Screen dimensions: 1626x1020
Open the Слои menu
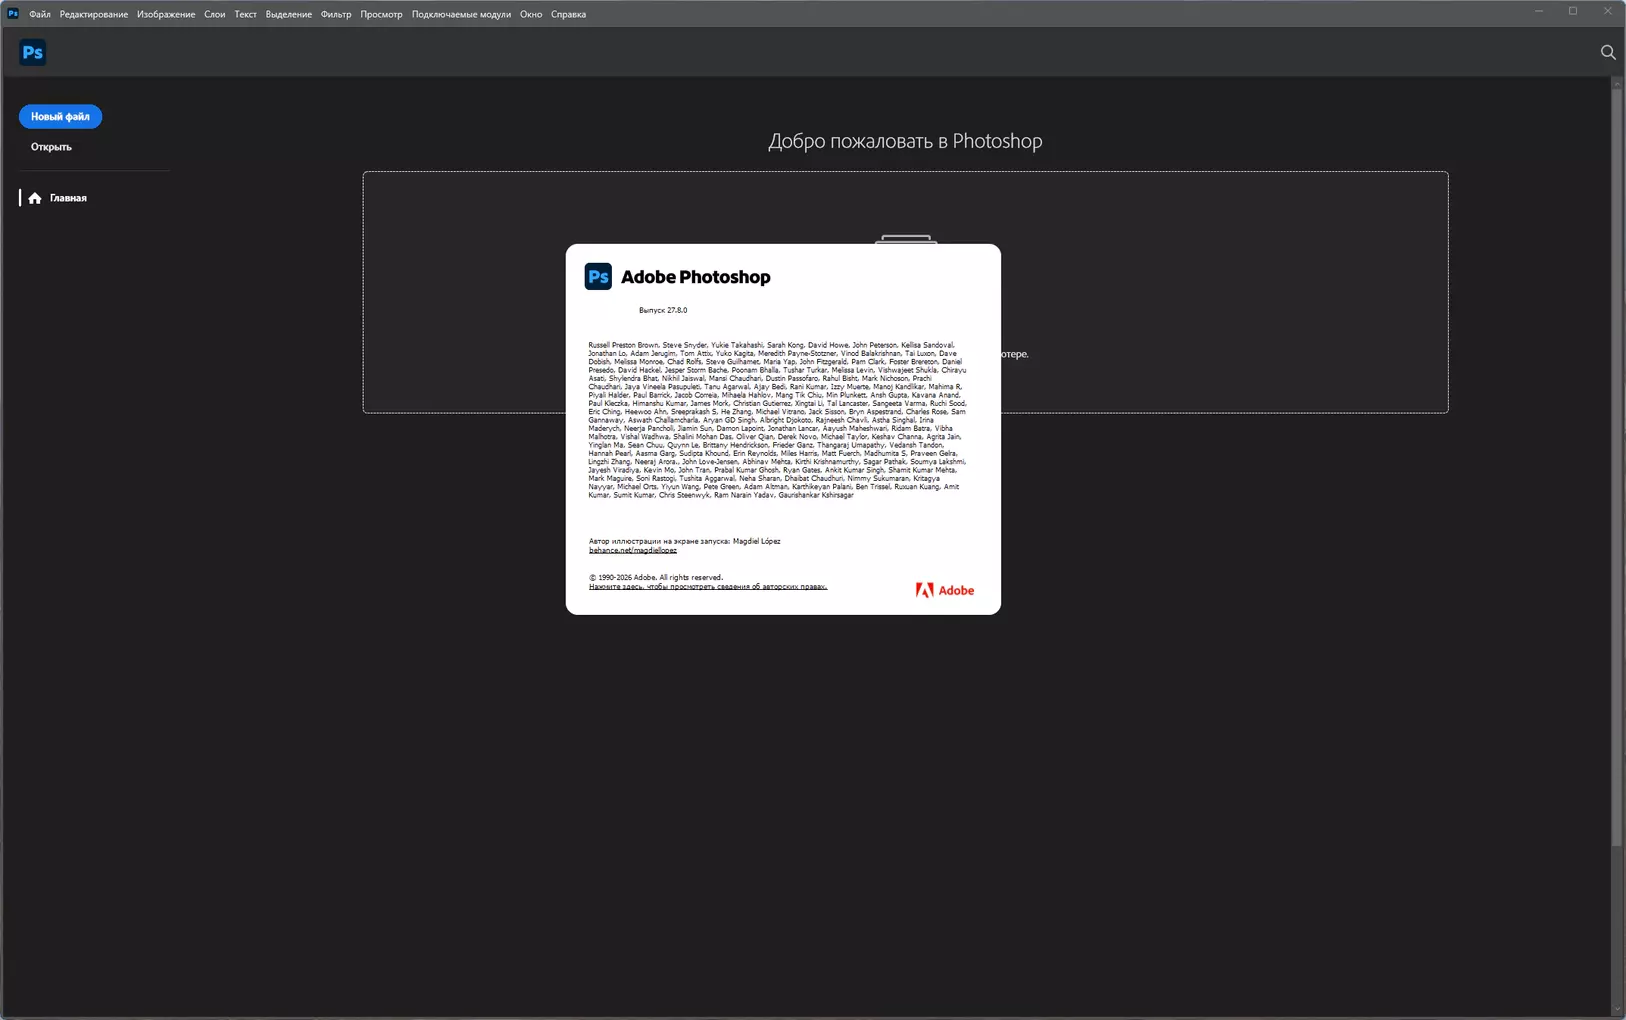(215, 14)
